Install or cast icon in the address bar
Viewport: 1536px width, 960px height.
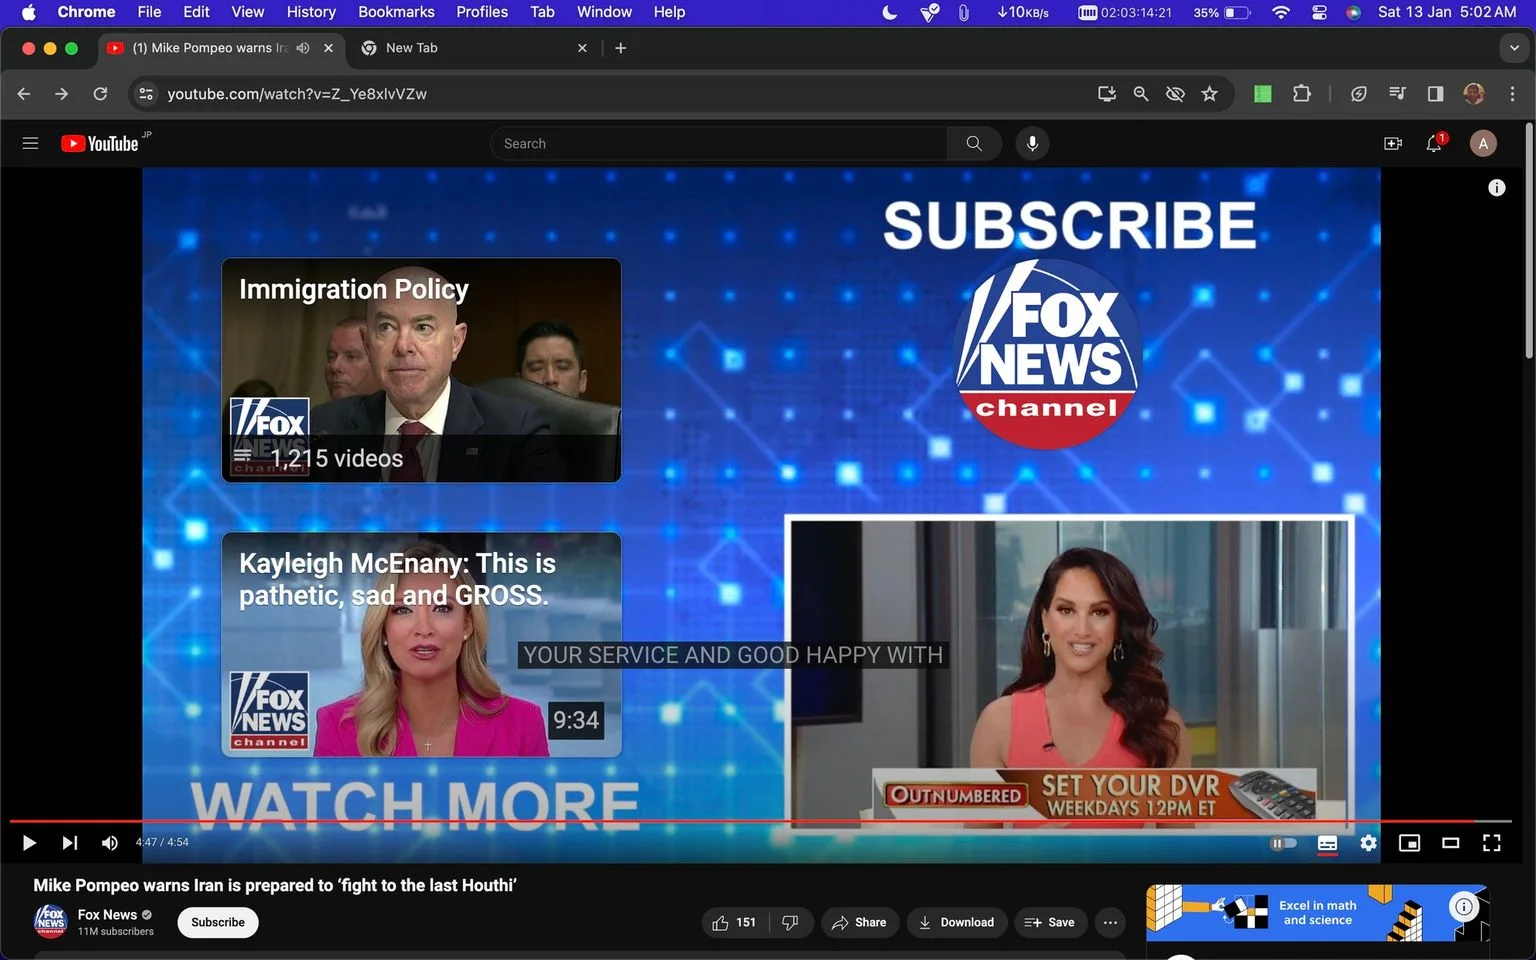1106,94
